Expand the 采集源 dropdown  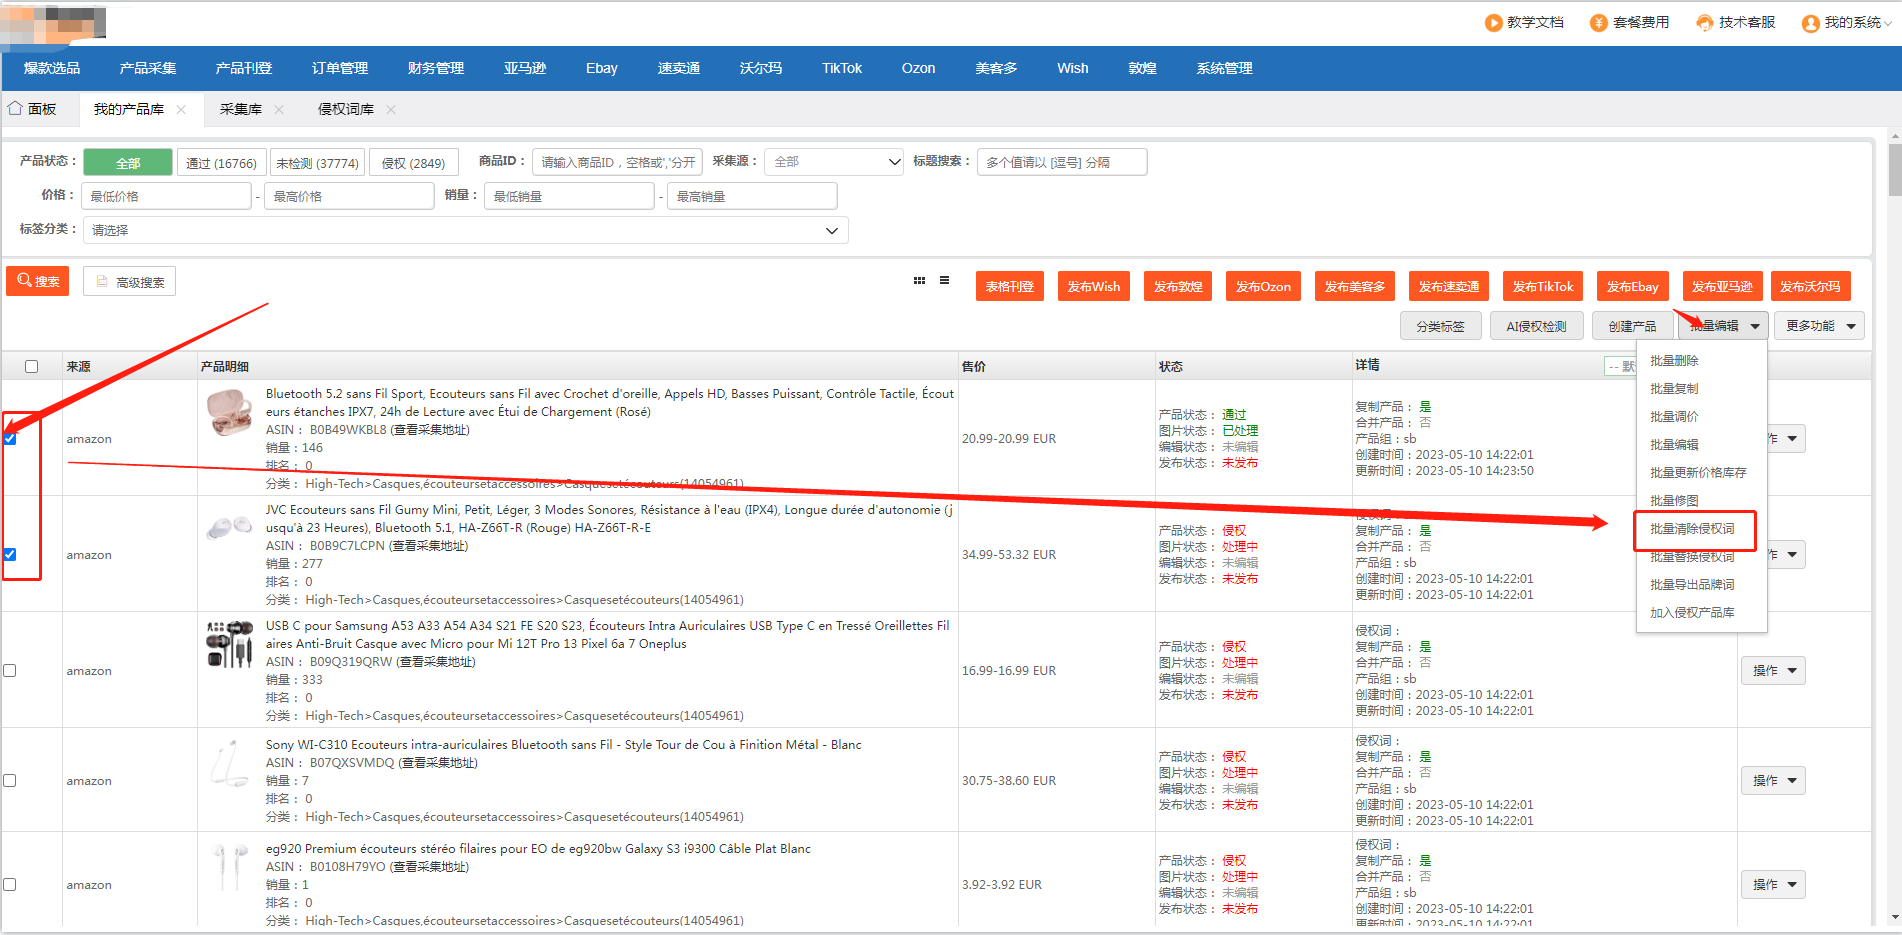pyautogui.click(x=834, y=162)
